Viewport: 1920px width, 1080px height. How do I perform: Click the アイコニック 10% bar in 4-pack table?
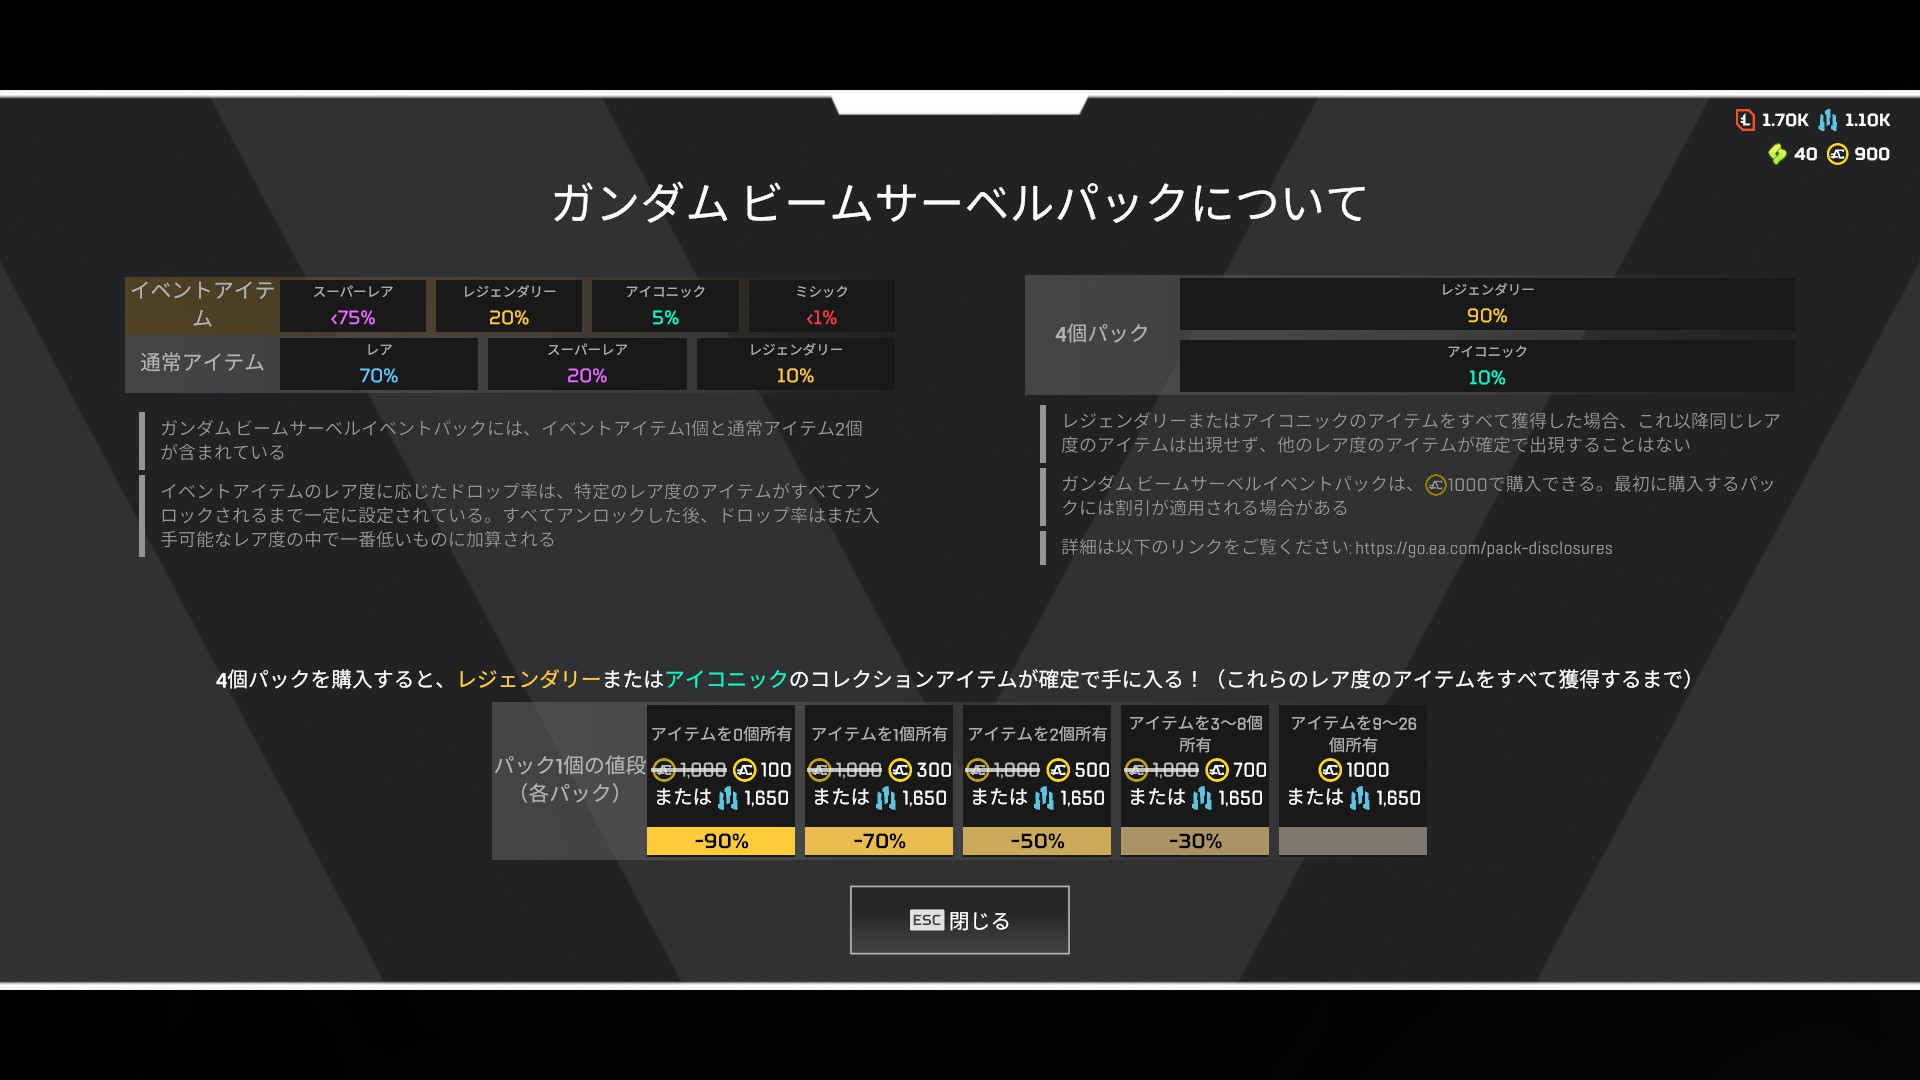coord(1486,366)
